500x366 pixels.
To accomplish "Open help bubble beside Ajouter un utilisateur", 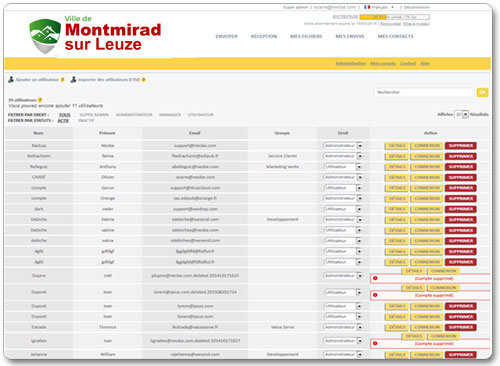I will point(62,80).
